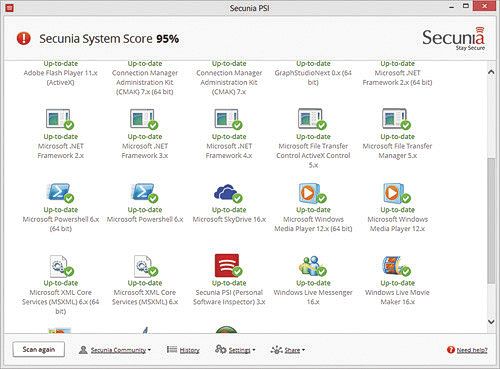Image resolution: width=500 pixels, height=369 pixels.
Task: Open the Secunia Community menu
Action: point(118,350)
